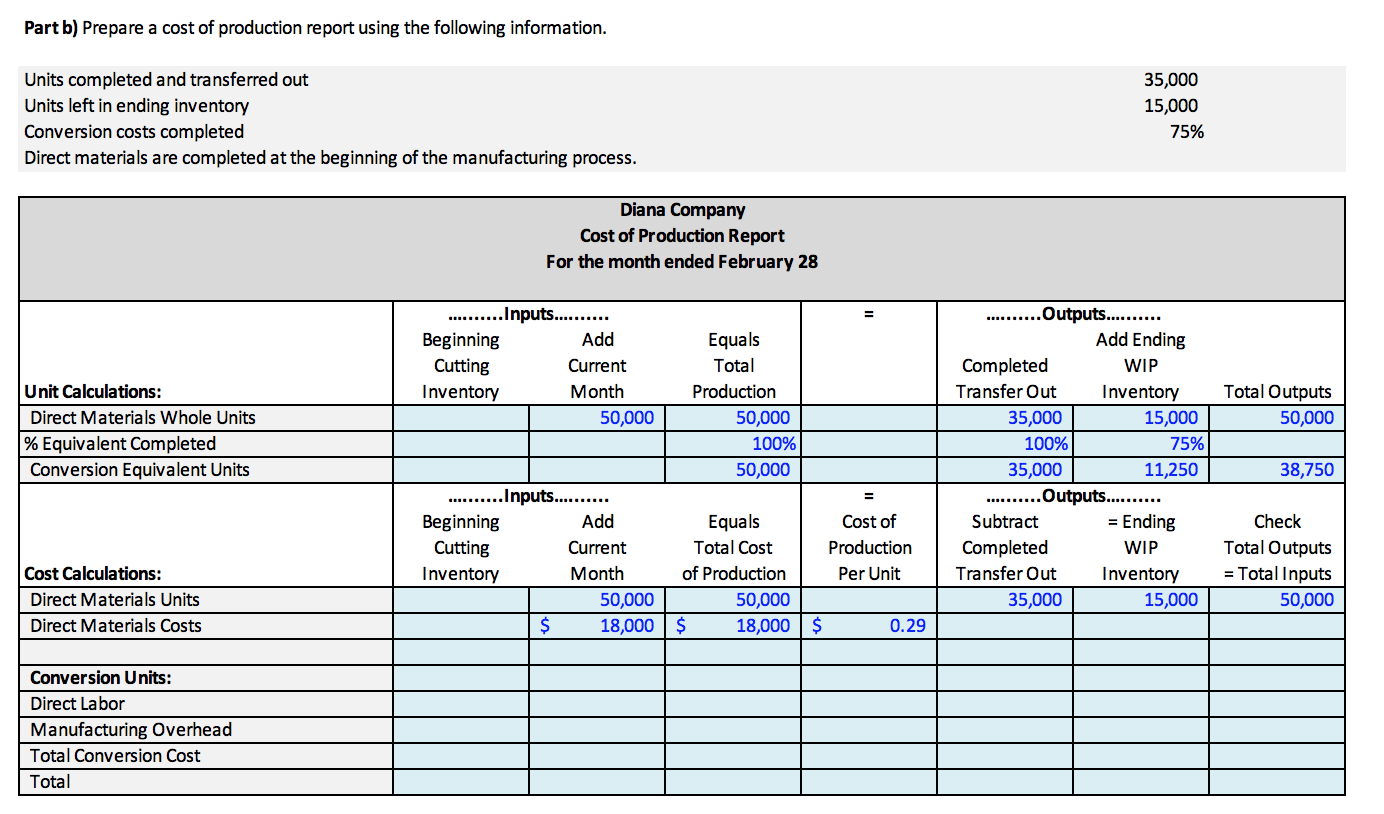Select the 'Direct Materials Whole Units' row label
The height and width of the screenshot is (814, 1384).
pos(143,418)
